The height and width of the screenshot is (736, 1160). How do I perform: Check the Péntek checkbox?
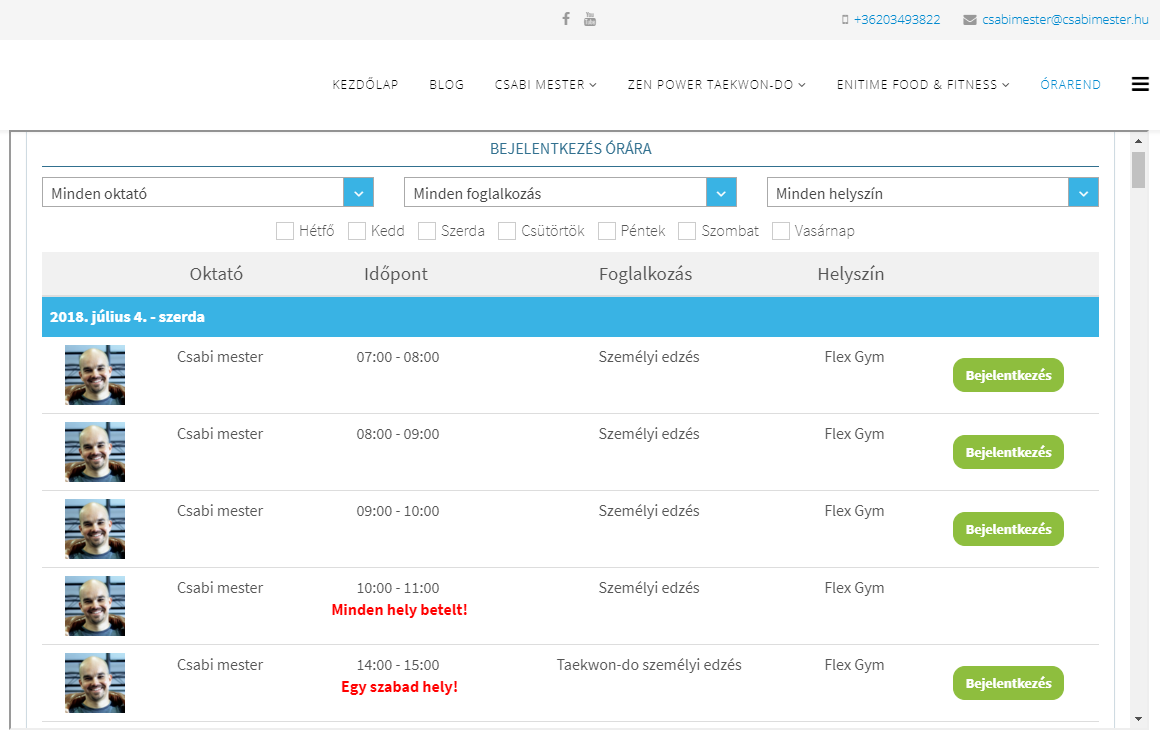(x=607, y=231)
